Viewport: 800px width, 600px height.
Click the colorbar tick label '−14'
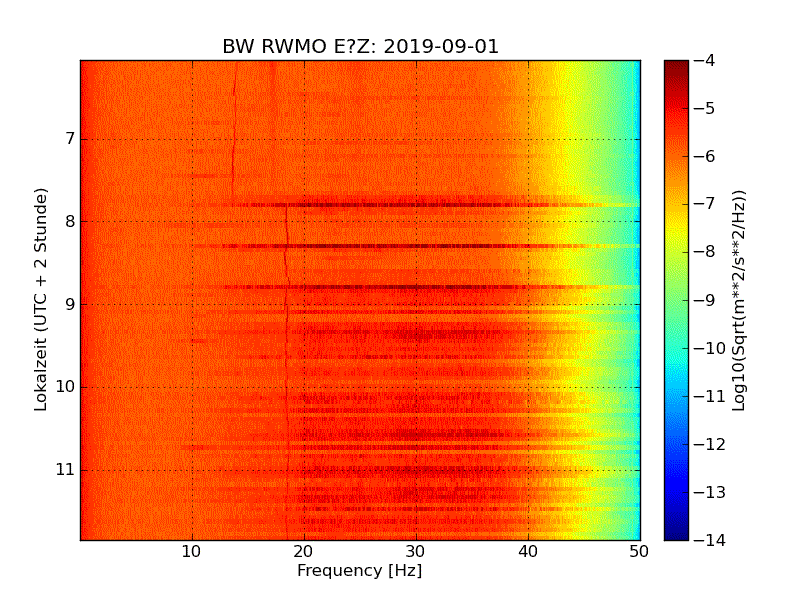point(710,540)
